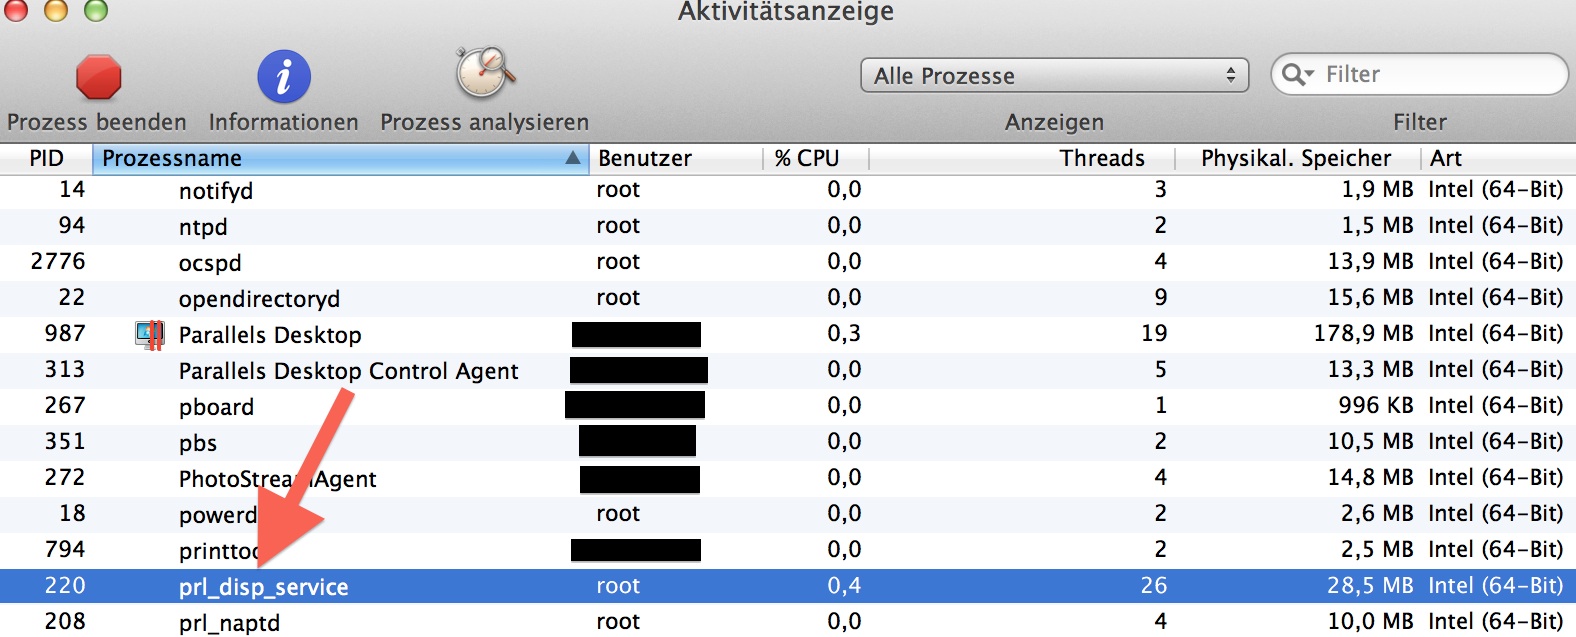Sort by the Art column header
Image resolution: width=1576 pixels, height=637 pixels.
(1499, 159)
